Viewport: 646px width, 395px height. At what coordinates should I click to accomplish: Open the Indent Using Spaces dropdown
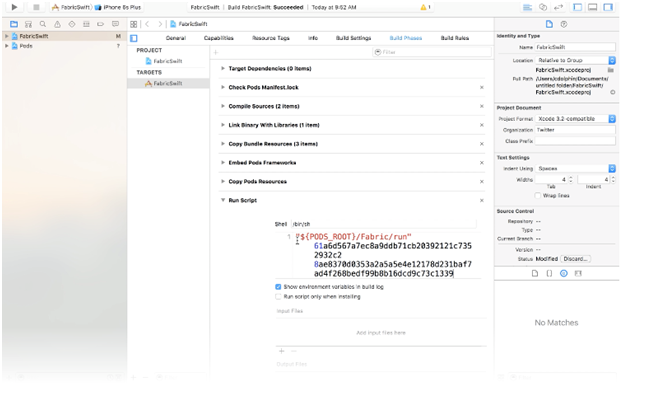tap(576, 168)
